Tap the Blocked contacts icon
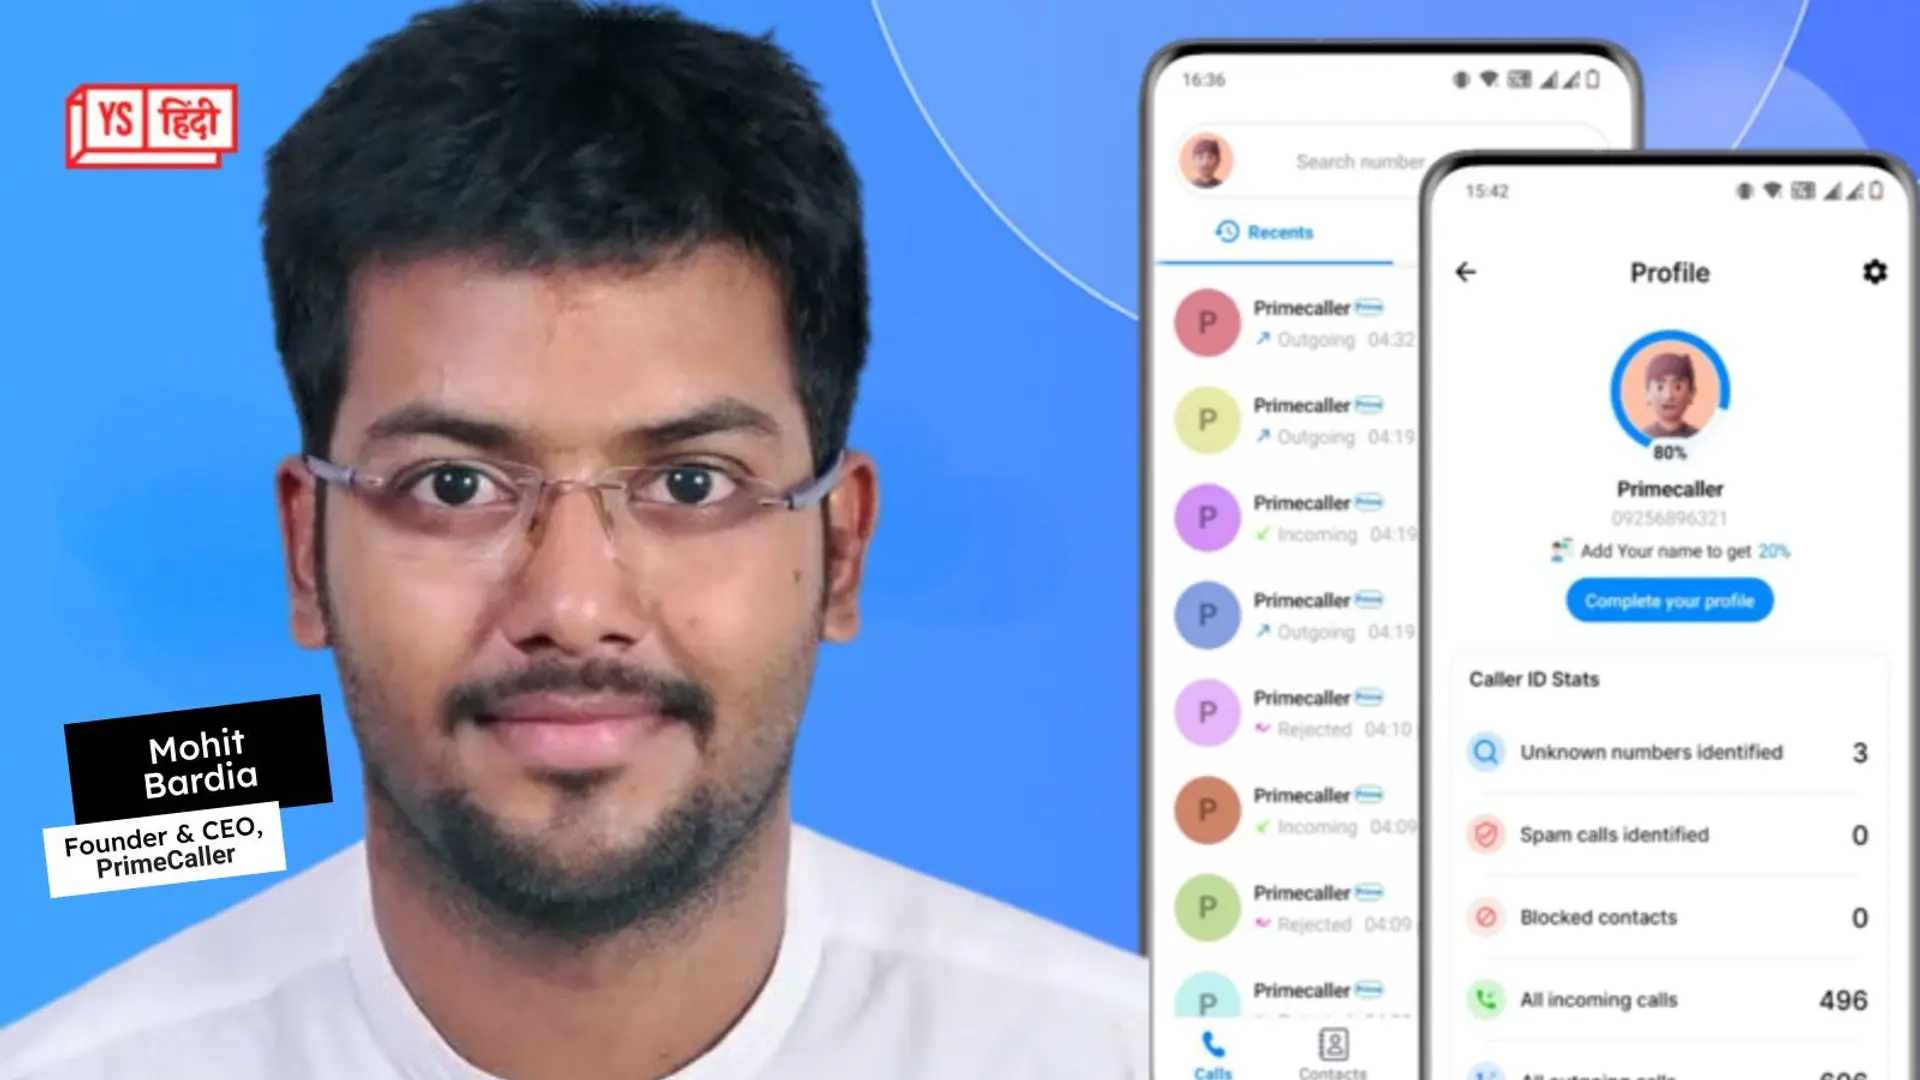This screenshot has width=1920, height=1080. coord(1486,916)
